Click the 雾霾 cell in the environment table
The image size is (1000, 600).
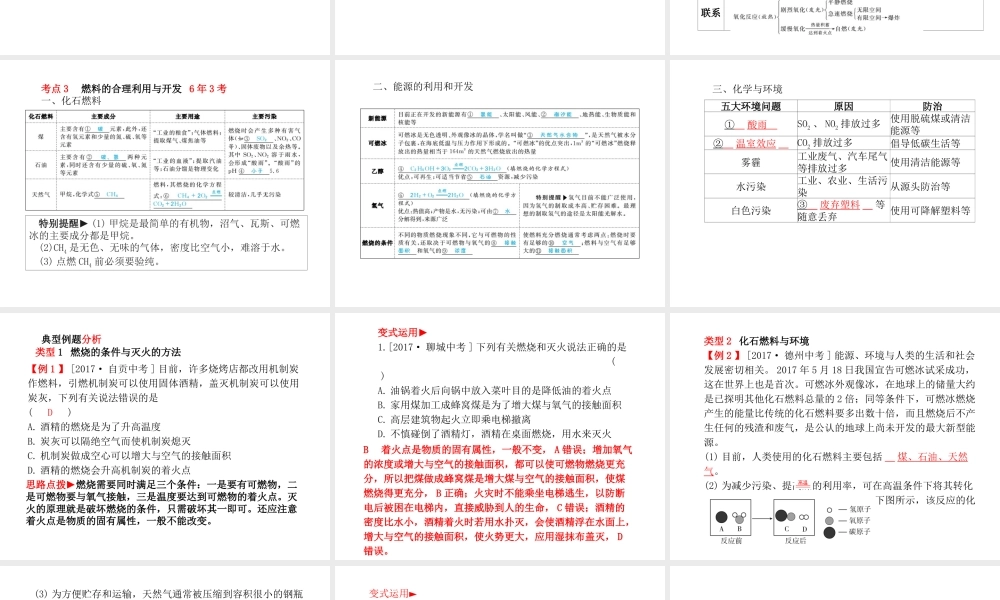[x=751, y=163]
